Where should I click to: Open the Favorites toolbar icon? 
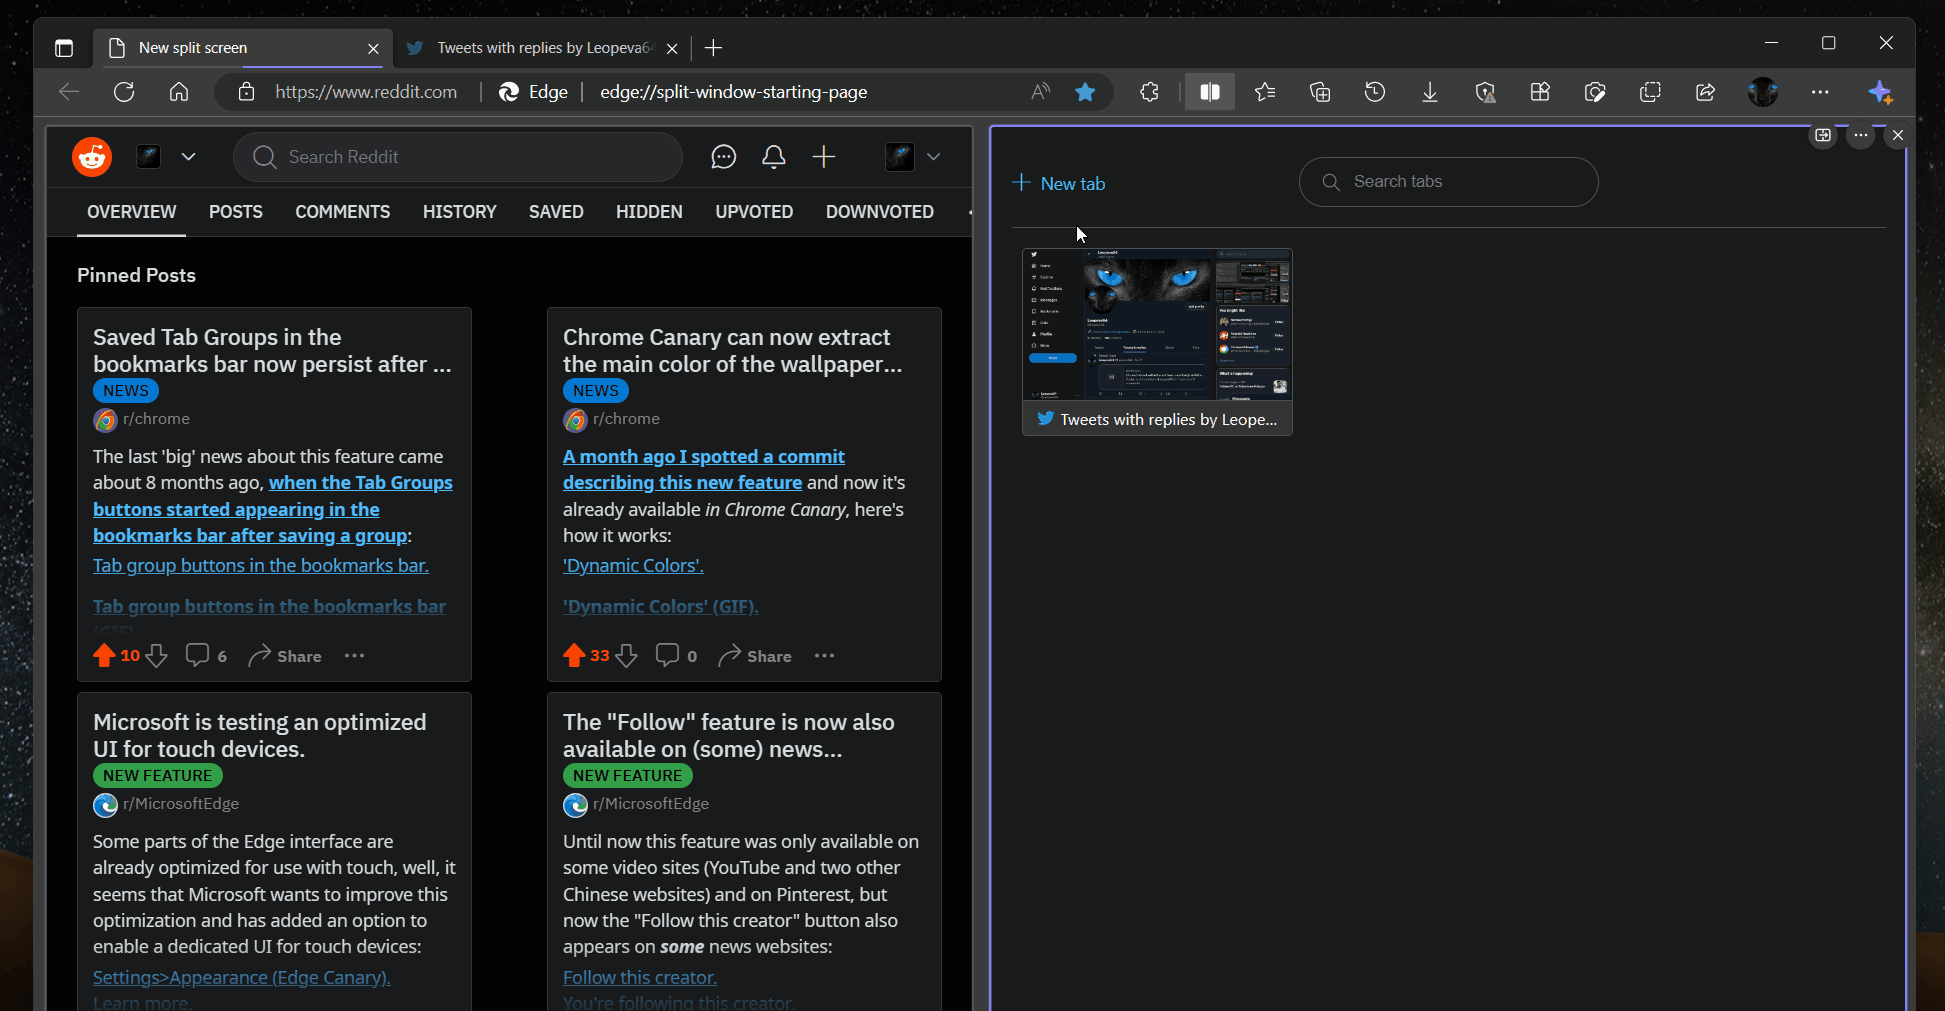[x=1264, y=91]
